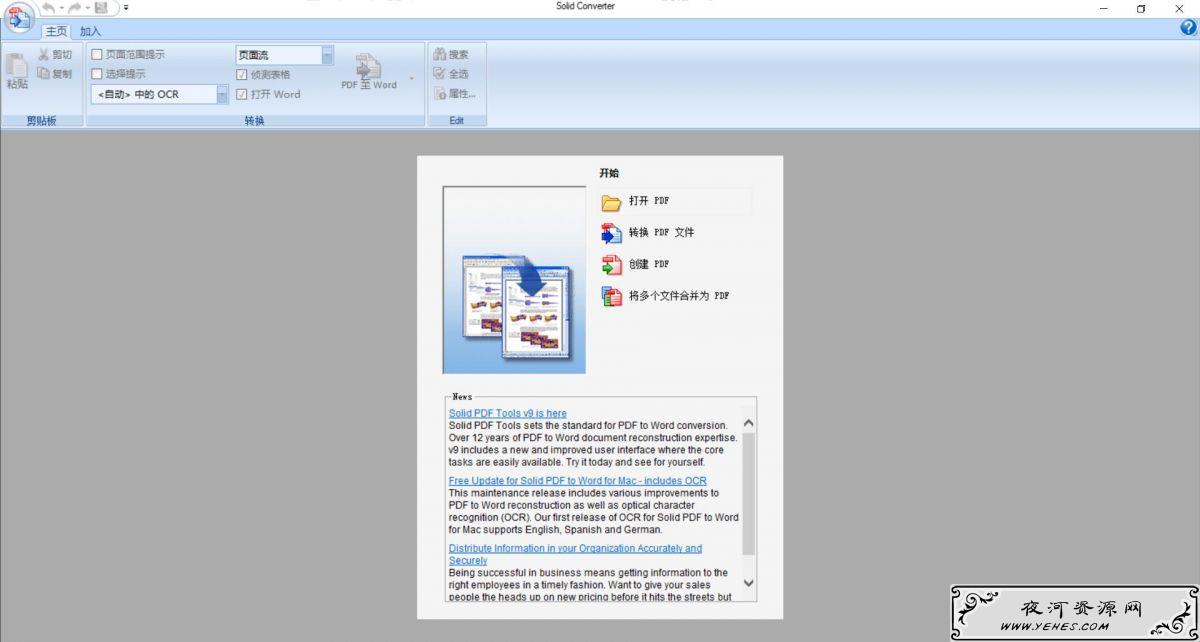Image resolution: width=1200 pixels, height=642 pixels.
Task: Open Free Update for Solid PDF to Word link
Action: (x=578, y=481)
